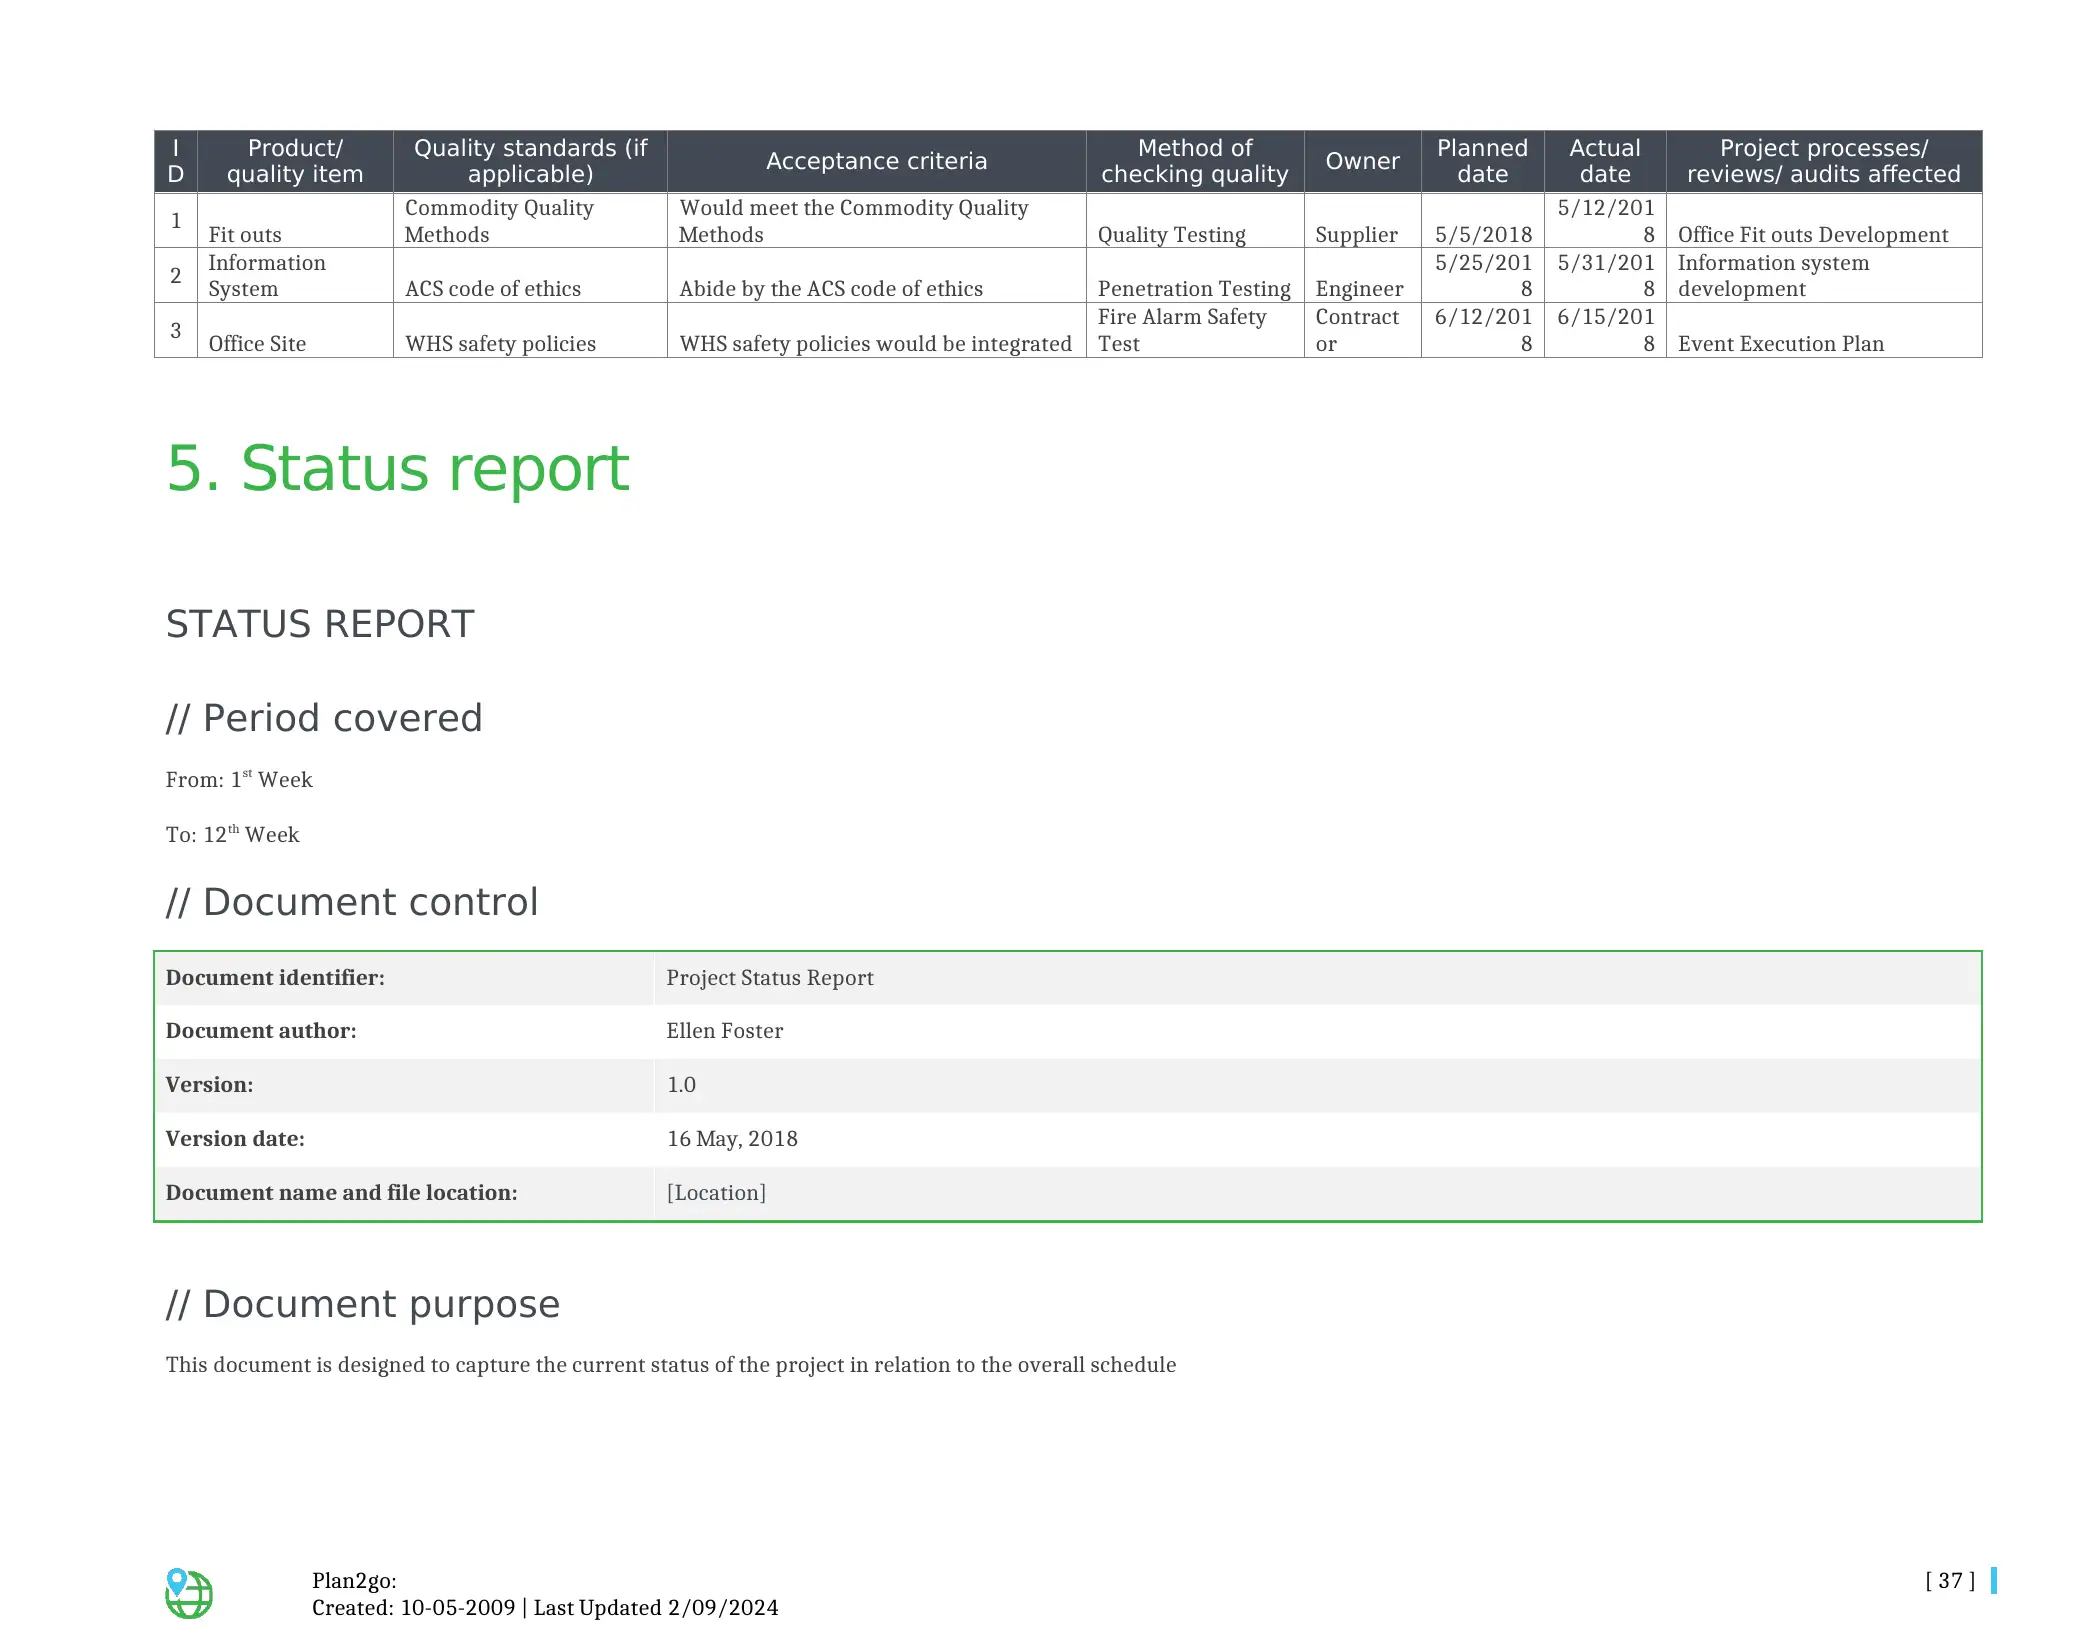Click the 'Owner' column header
Image resolution: width=2100 pixels, height=1651 pixels.
pos(1362,161)
